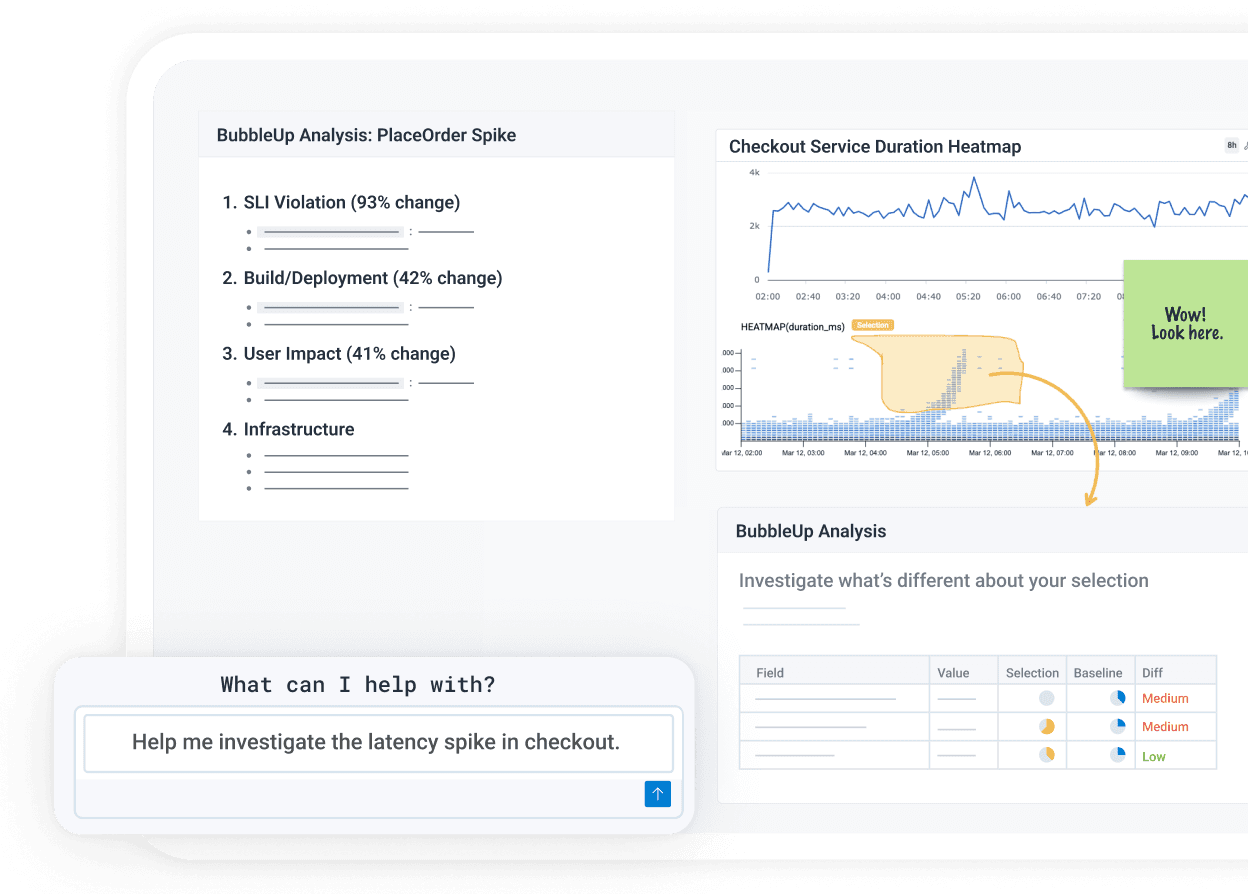Select '3. User Impact (41% change)' heading
The width and height of the screenshot is (1248, 894).
pyautogui.click(x=339, y=354)
